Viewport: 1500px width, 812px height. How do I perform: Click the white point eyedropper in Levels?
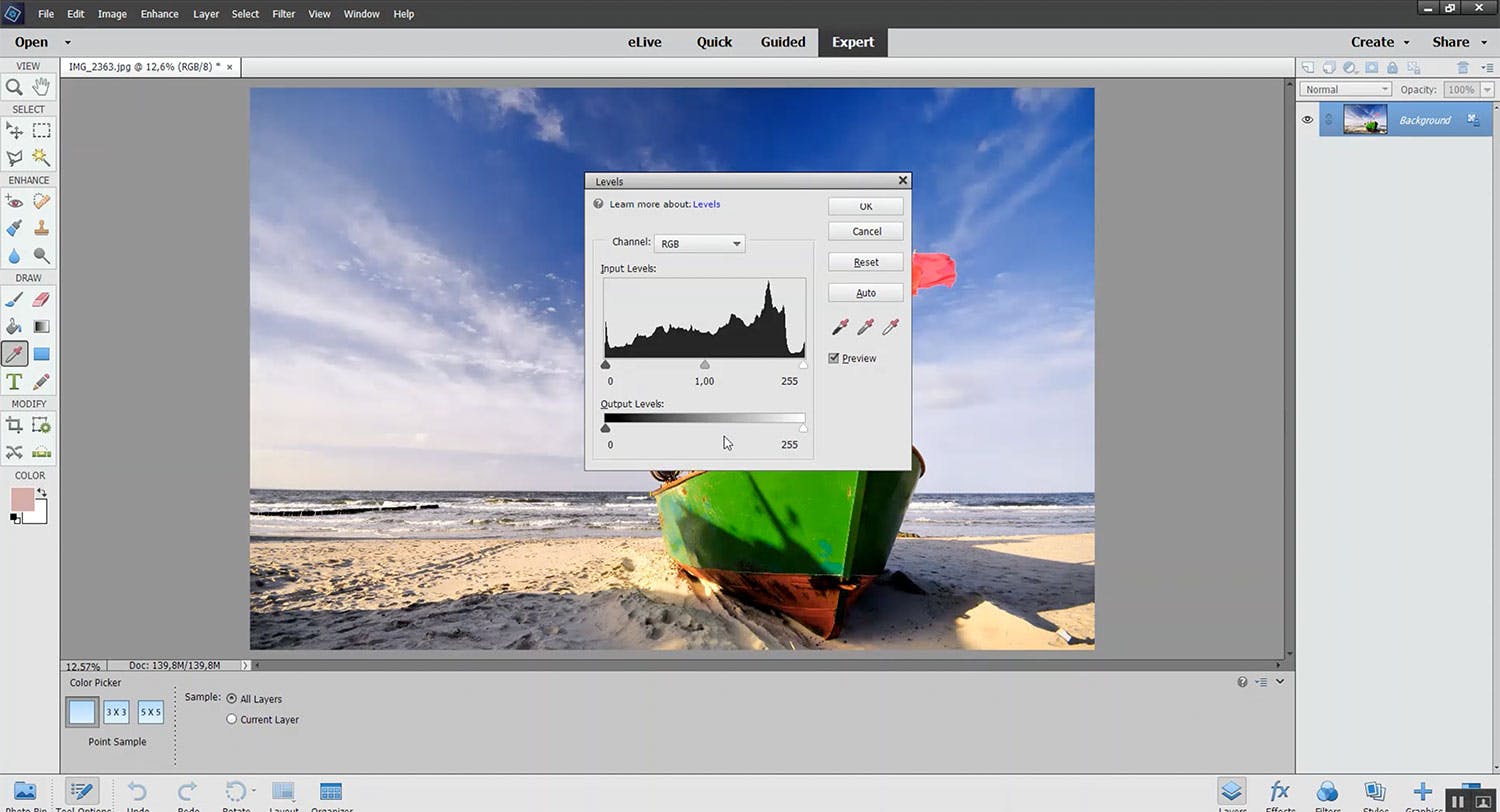pos(890,327)
